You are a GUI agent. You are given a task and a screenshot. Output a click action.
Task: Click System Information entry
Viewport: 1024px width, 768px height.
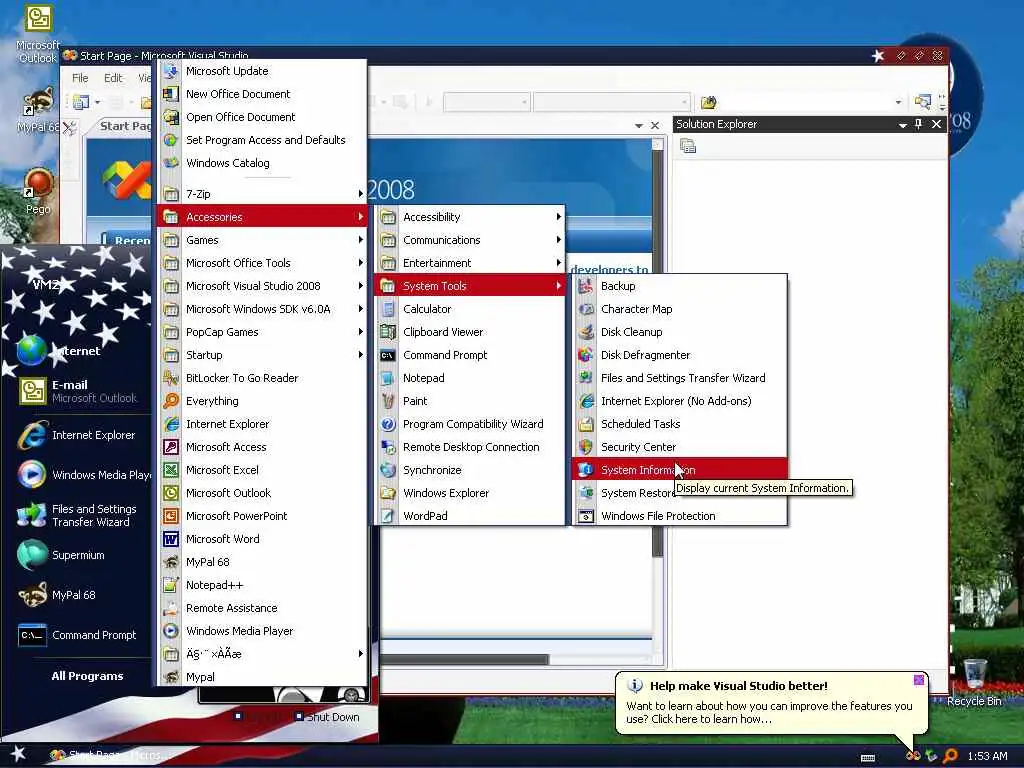pos(679,470)
